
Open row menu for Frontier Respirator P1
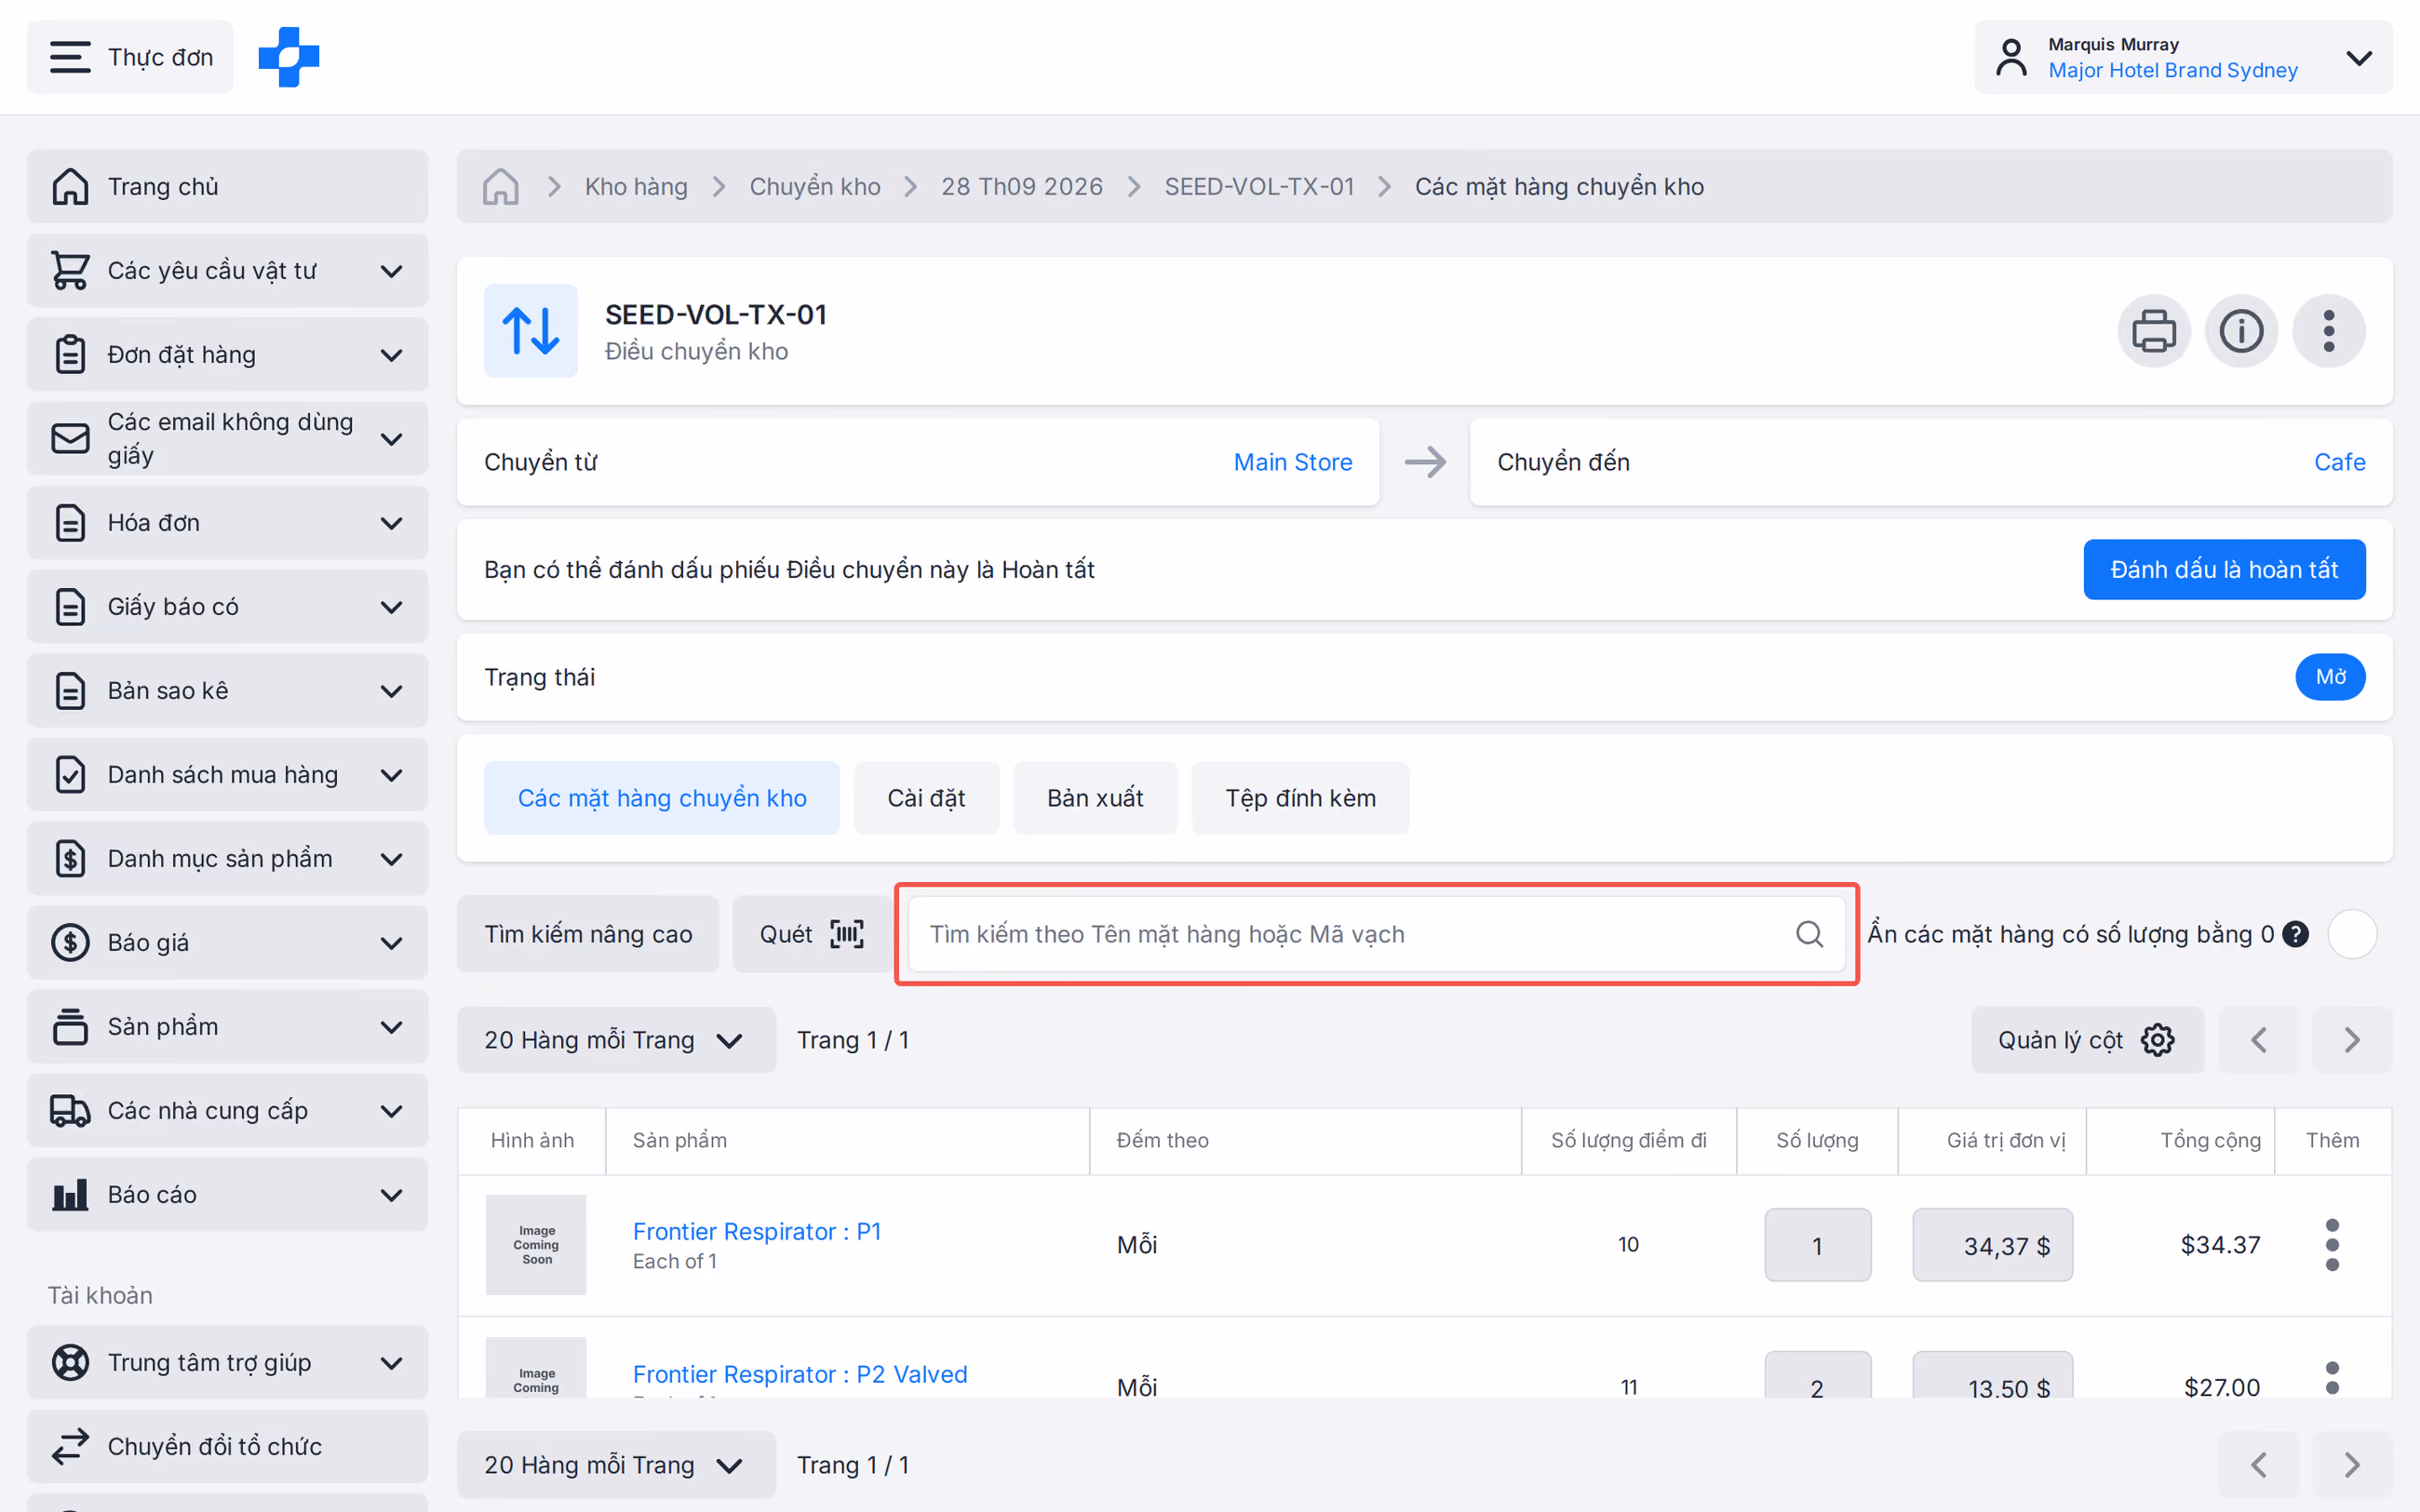pyautogui.click(x=2332, y=1245)
